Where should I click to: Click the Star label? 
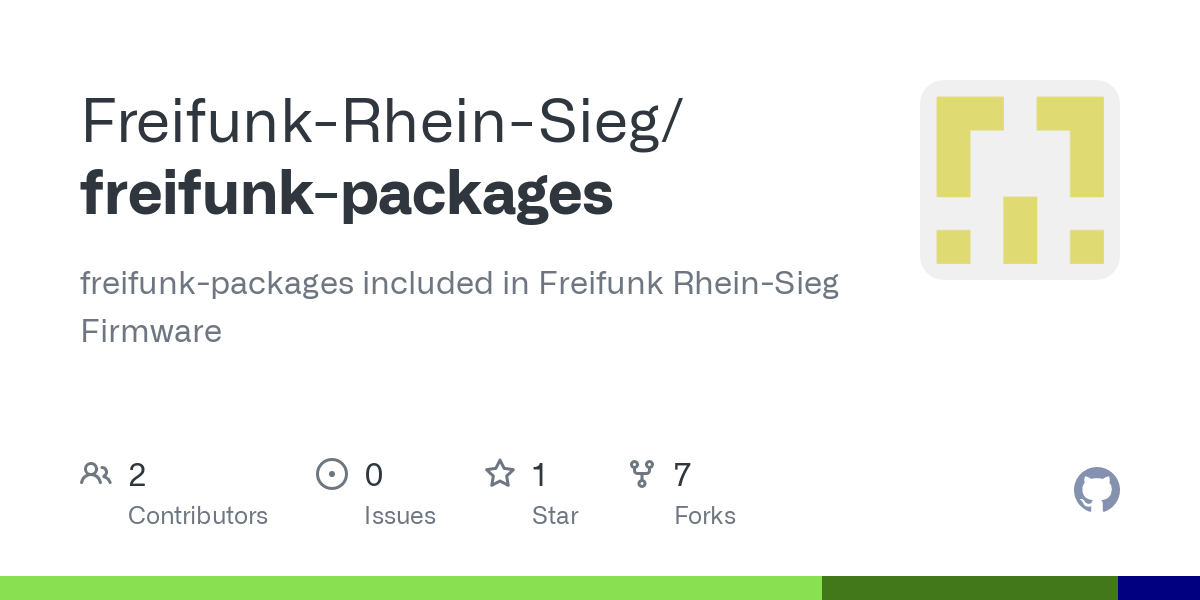pos(555,516)
